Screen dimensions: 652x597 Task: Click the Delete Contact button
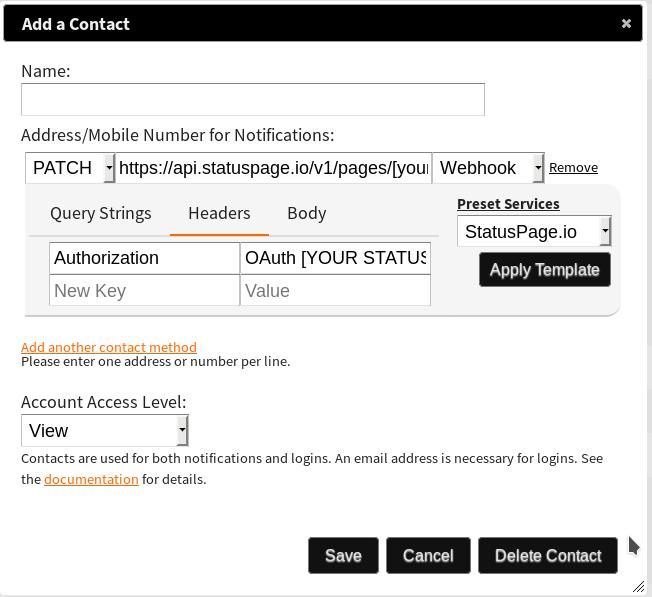click(548, 556)
